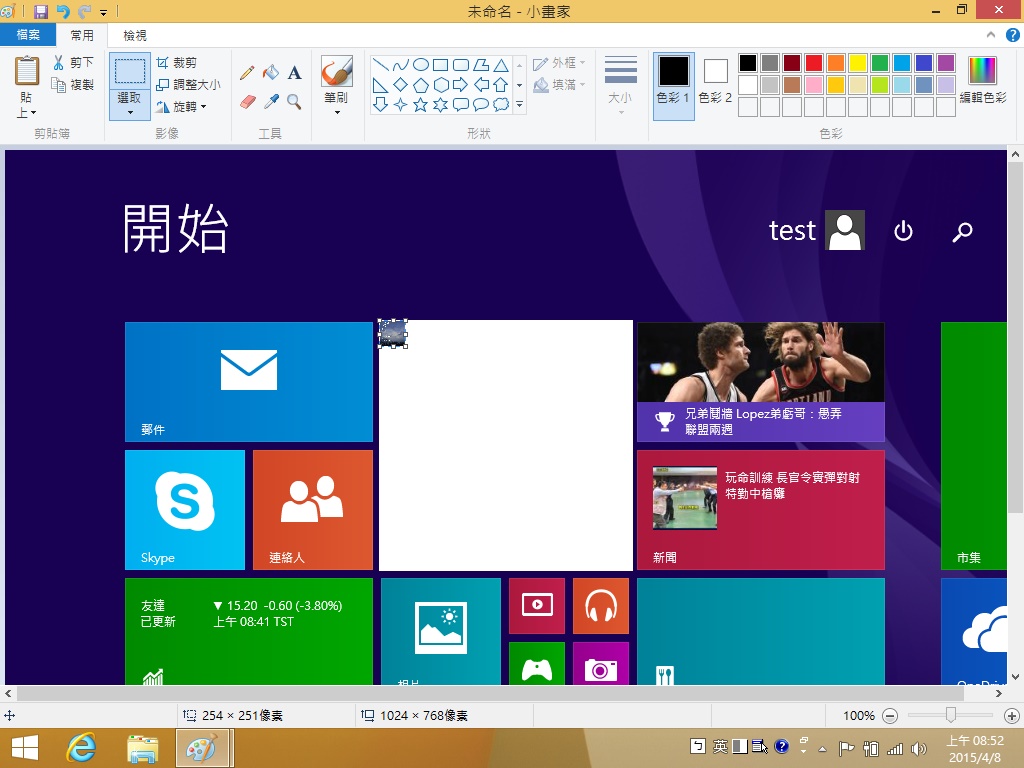Click the Resize (調整大小) button
The width and height of the screenshot is (1024, 768).
189,85
